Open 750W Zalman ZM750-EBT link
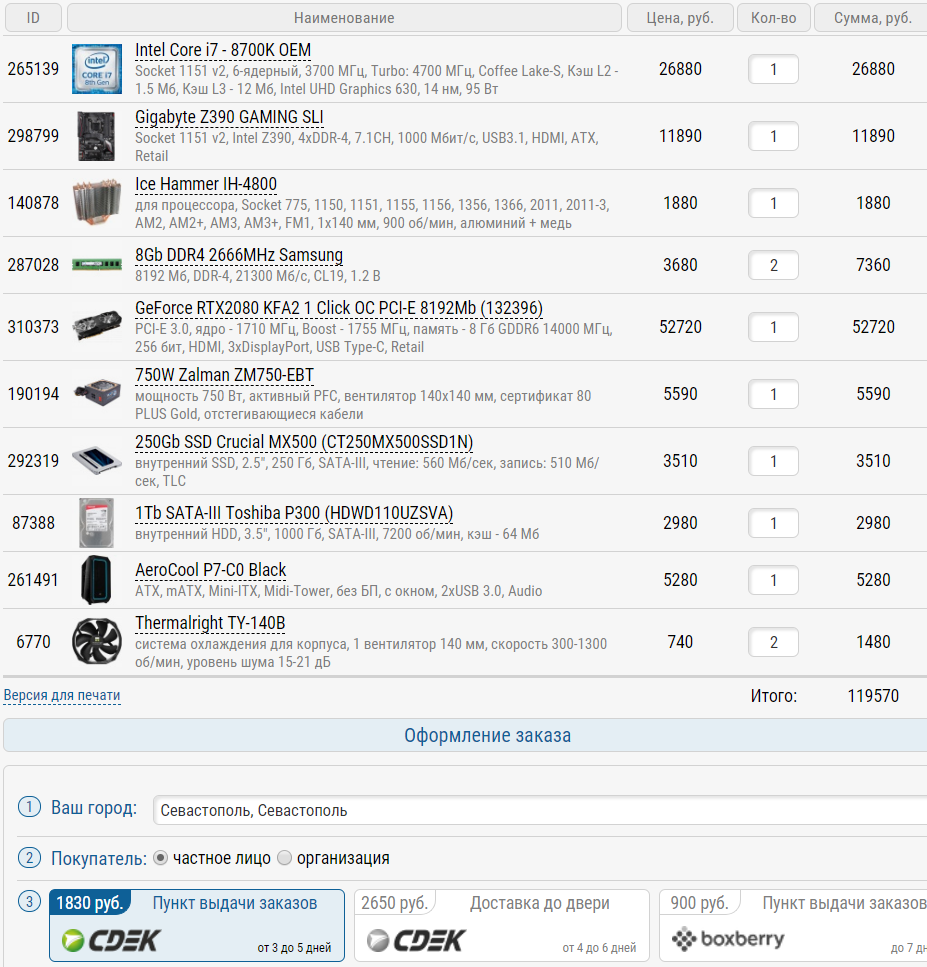 click(x=225, y=376)
